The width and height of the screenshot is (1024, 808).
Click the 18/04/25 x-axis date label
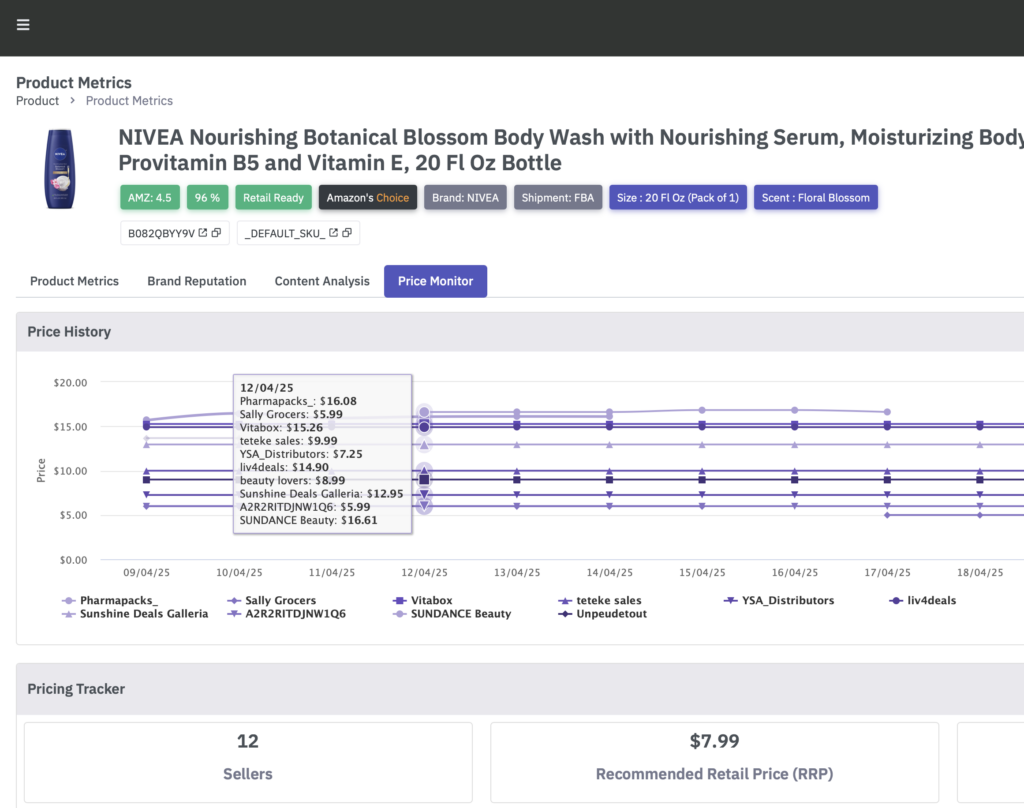tap(980, 572)
